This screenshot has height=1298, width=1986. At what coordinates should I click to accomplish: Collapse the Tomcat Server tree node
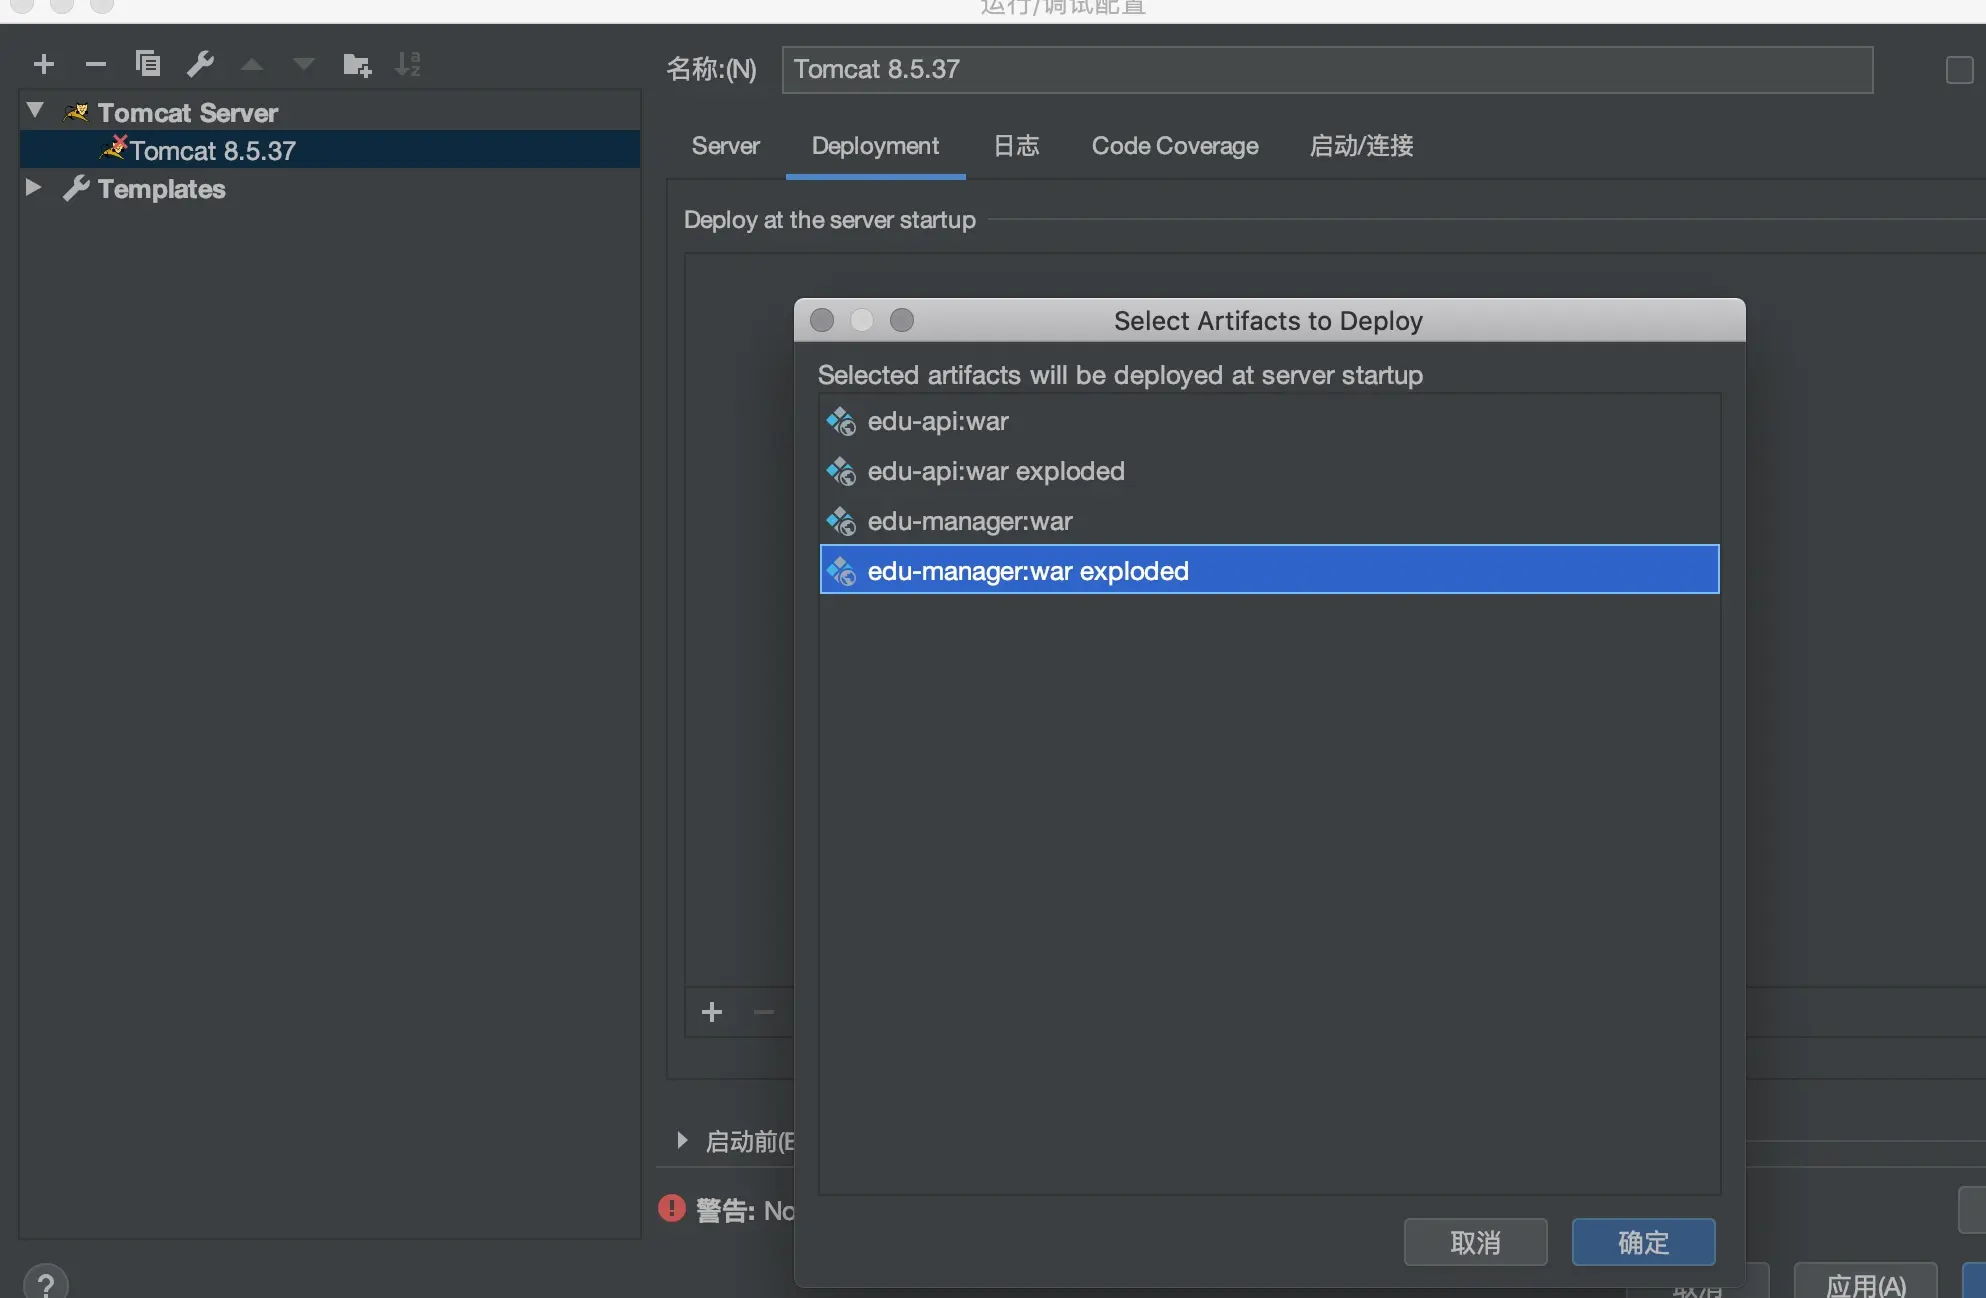pos(36,110)
